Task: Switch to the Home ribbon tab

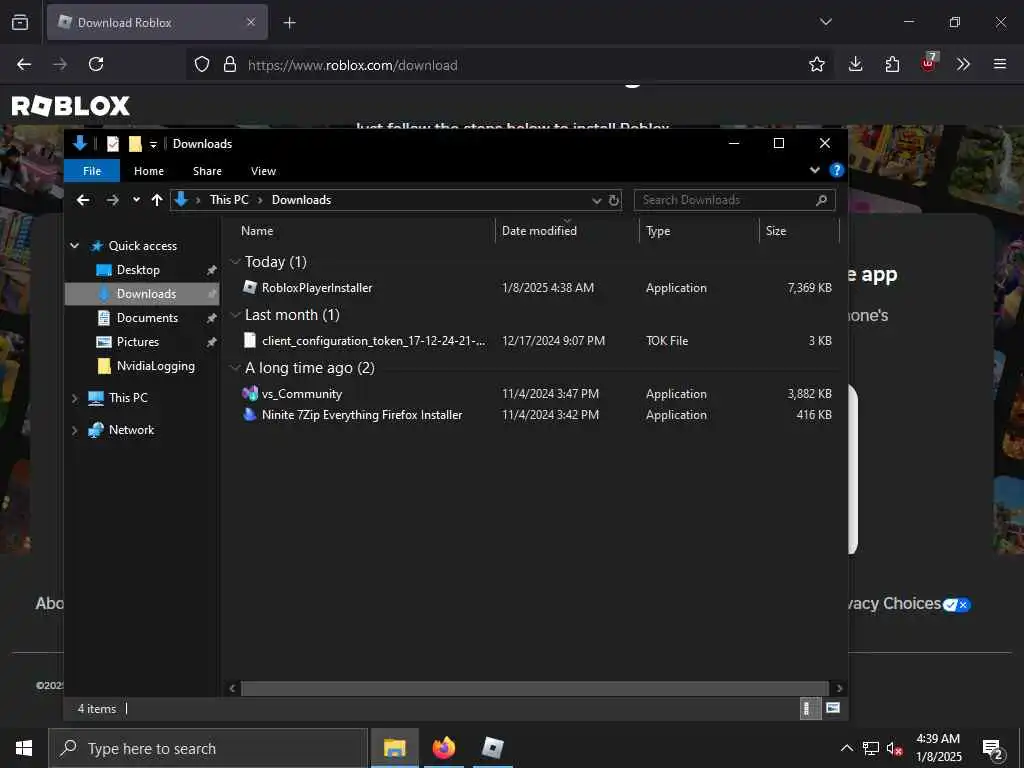Action: tap(149, 171)
